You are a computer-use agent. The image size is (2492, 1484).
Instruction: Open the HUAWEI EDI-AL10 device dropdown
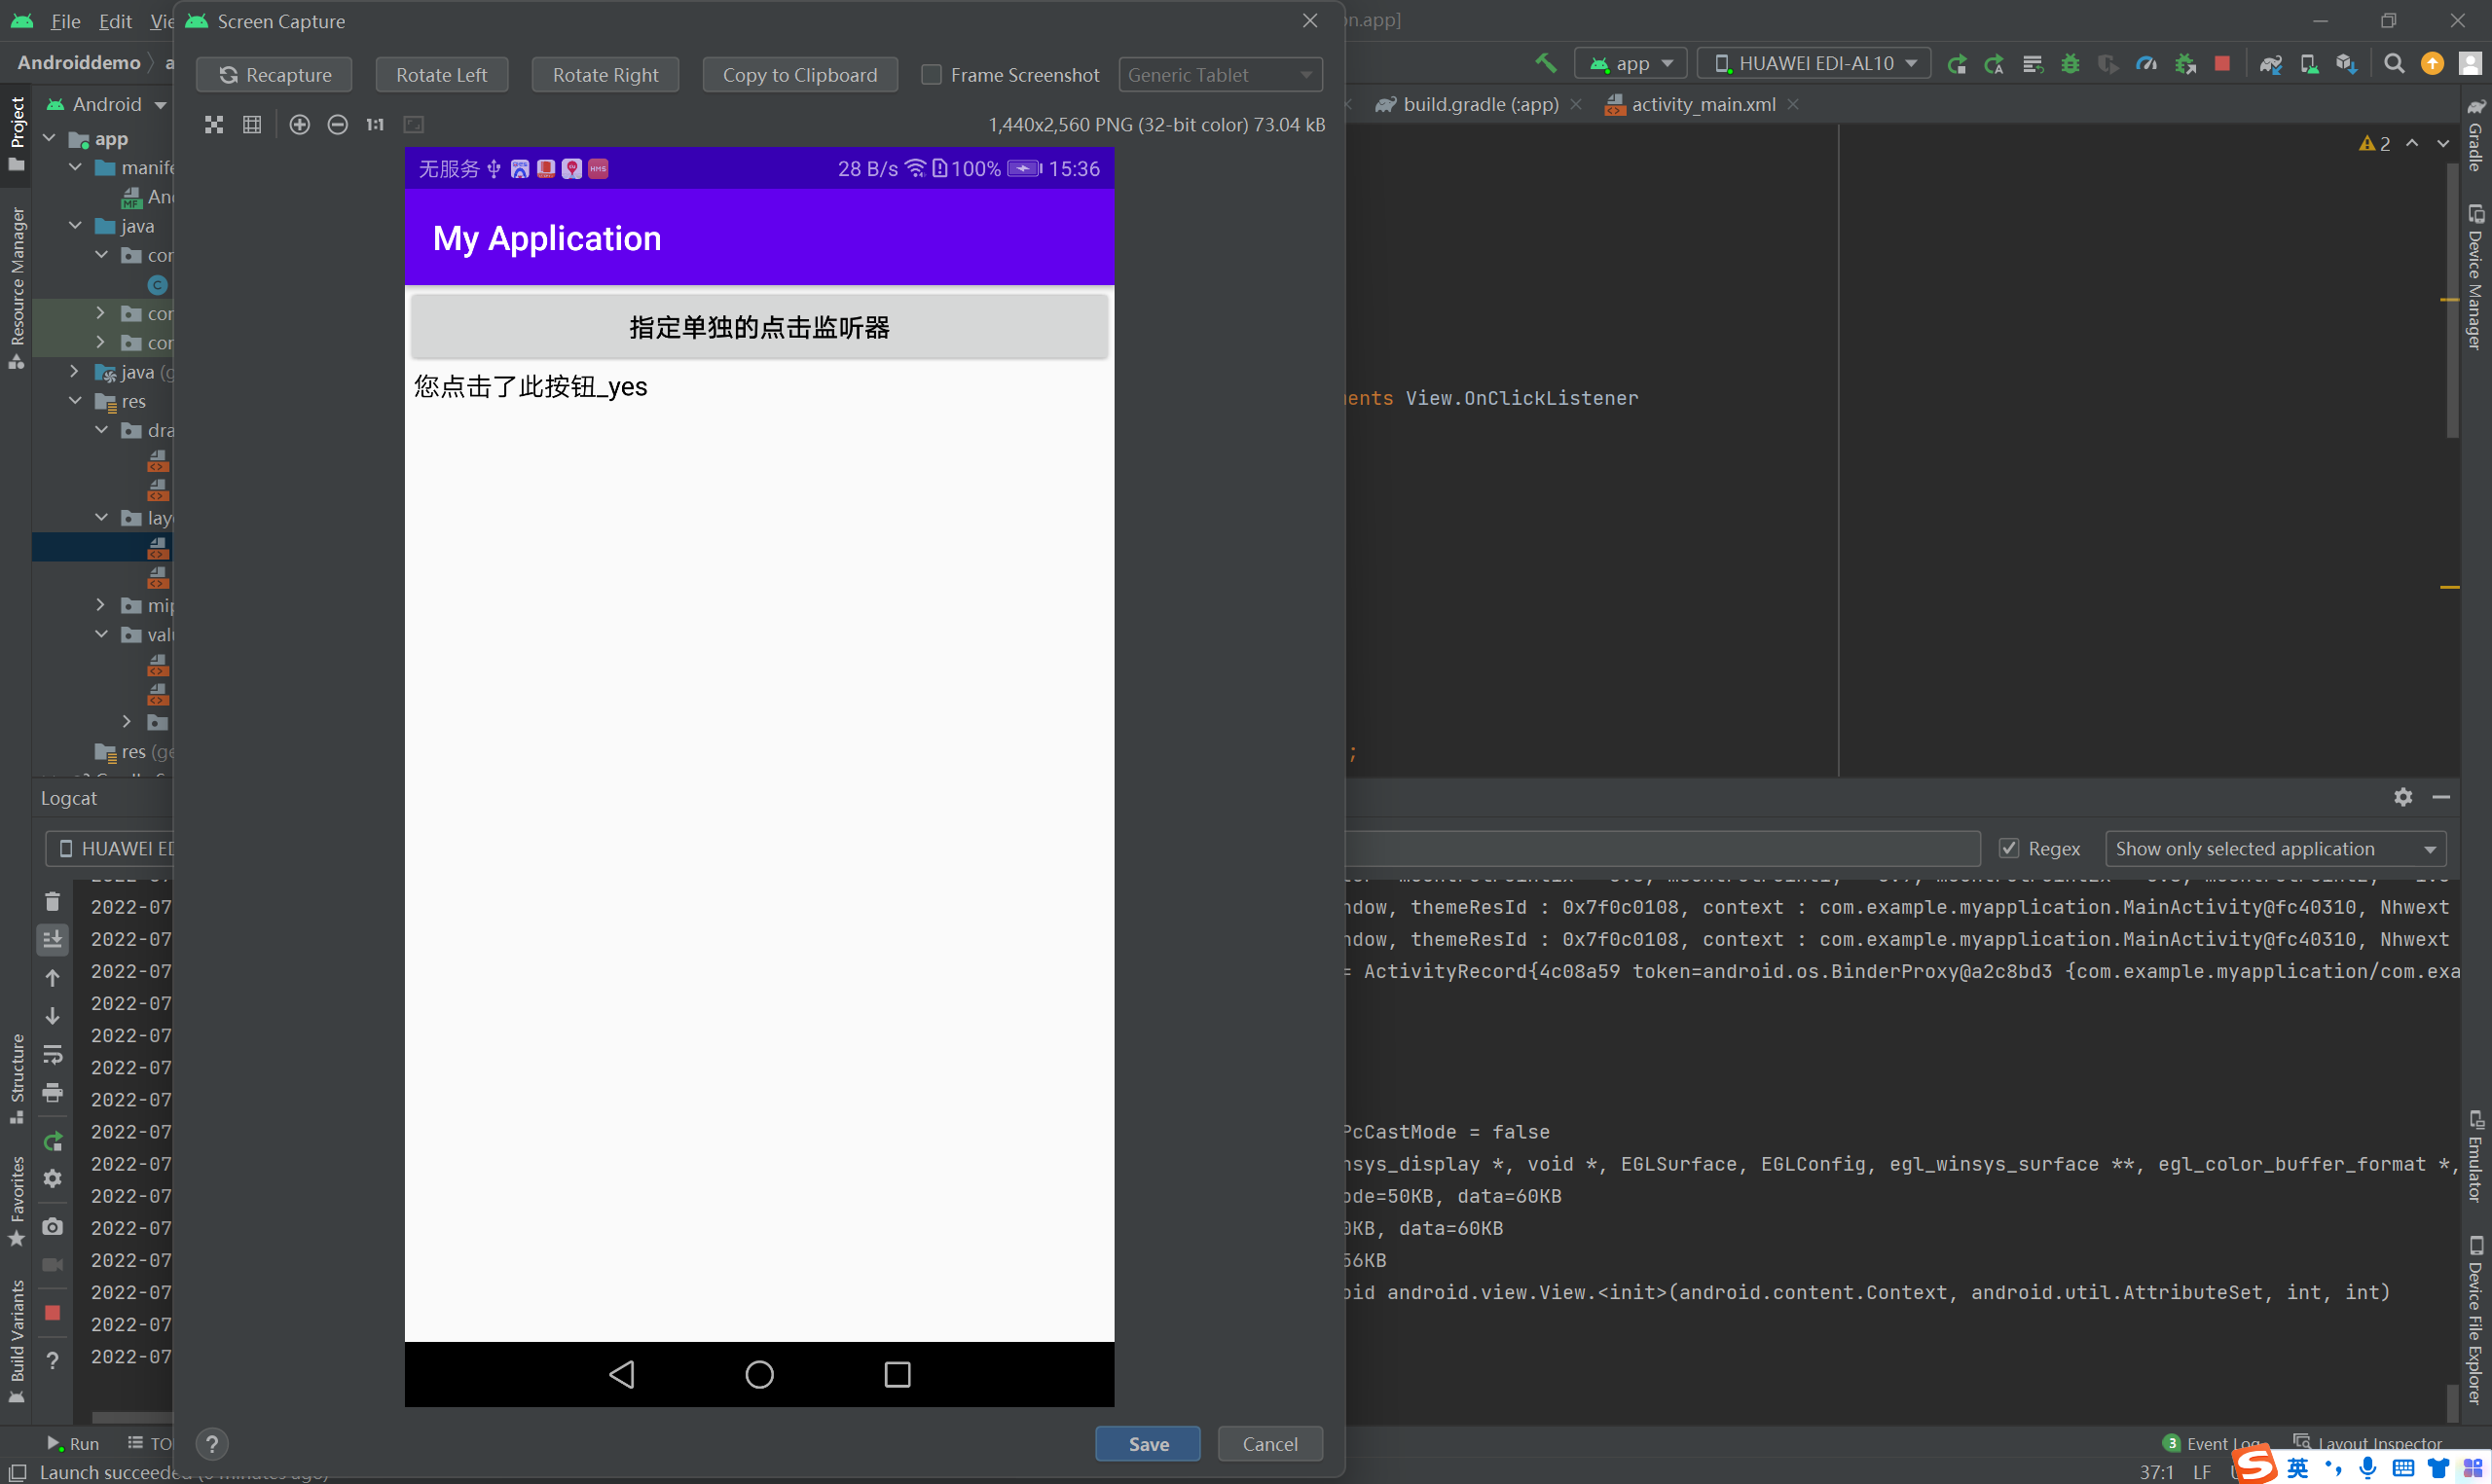1814,63
